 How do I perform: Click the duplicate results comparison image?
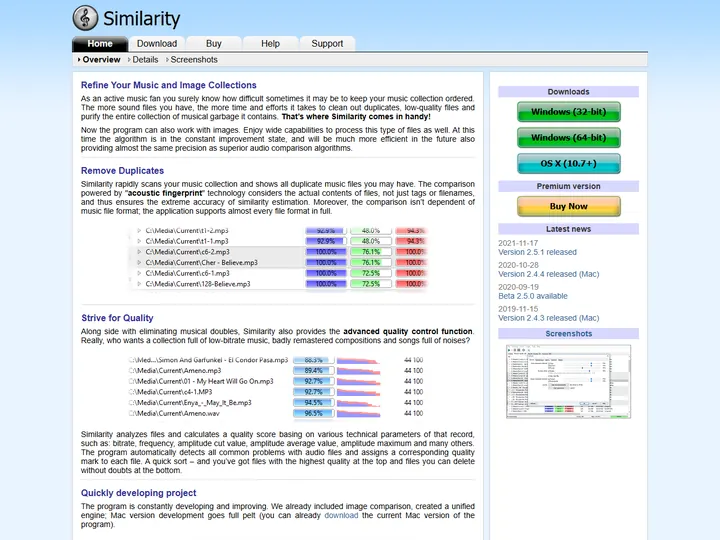click(279, 258)
